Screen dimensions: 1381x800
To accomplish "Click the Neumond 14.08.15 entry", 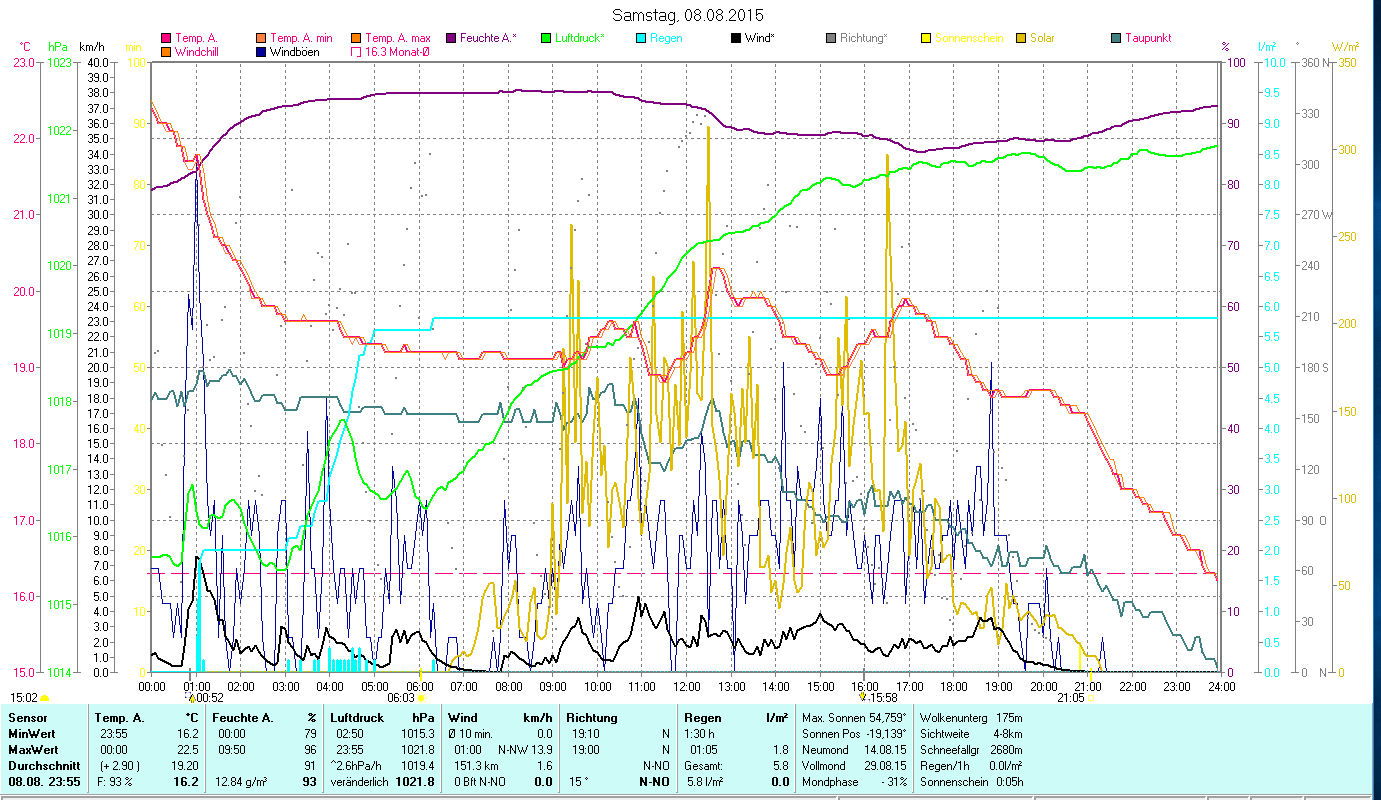I will pos(855,749).
